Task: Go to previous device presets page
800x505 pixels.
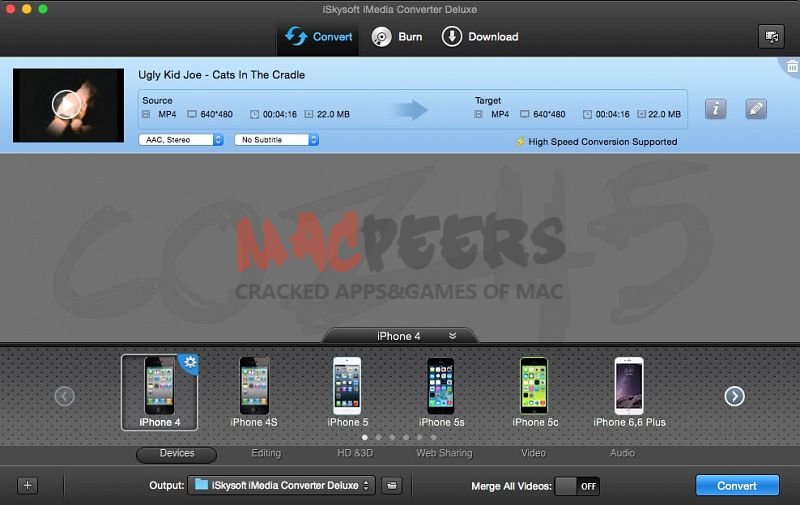Action: click(x=64, y=396)
